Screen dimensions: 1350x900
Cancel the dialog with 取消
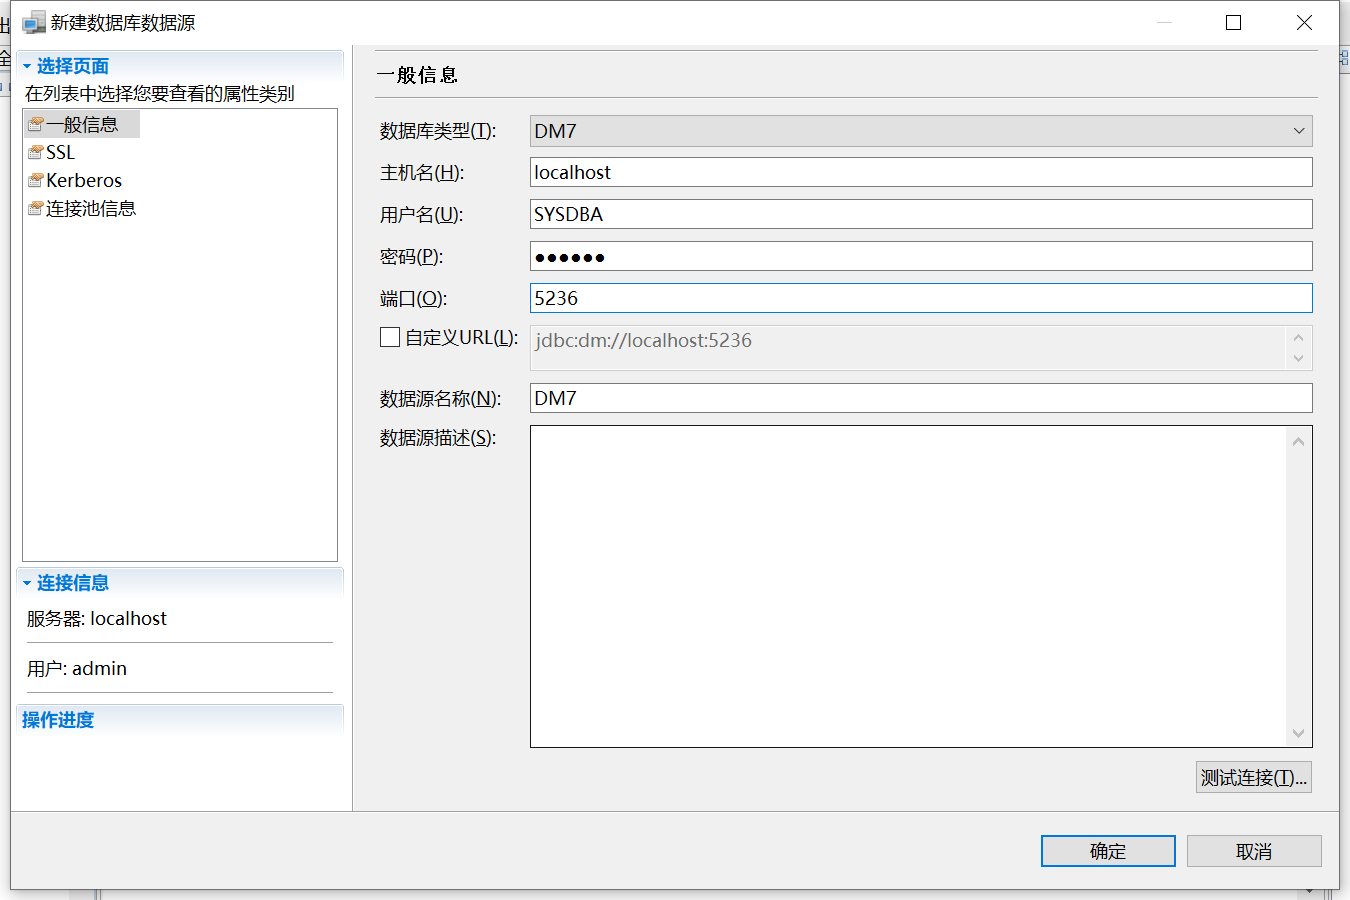click(x=1254, y=851)
